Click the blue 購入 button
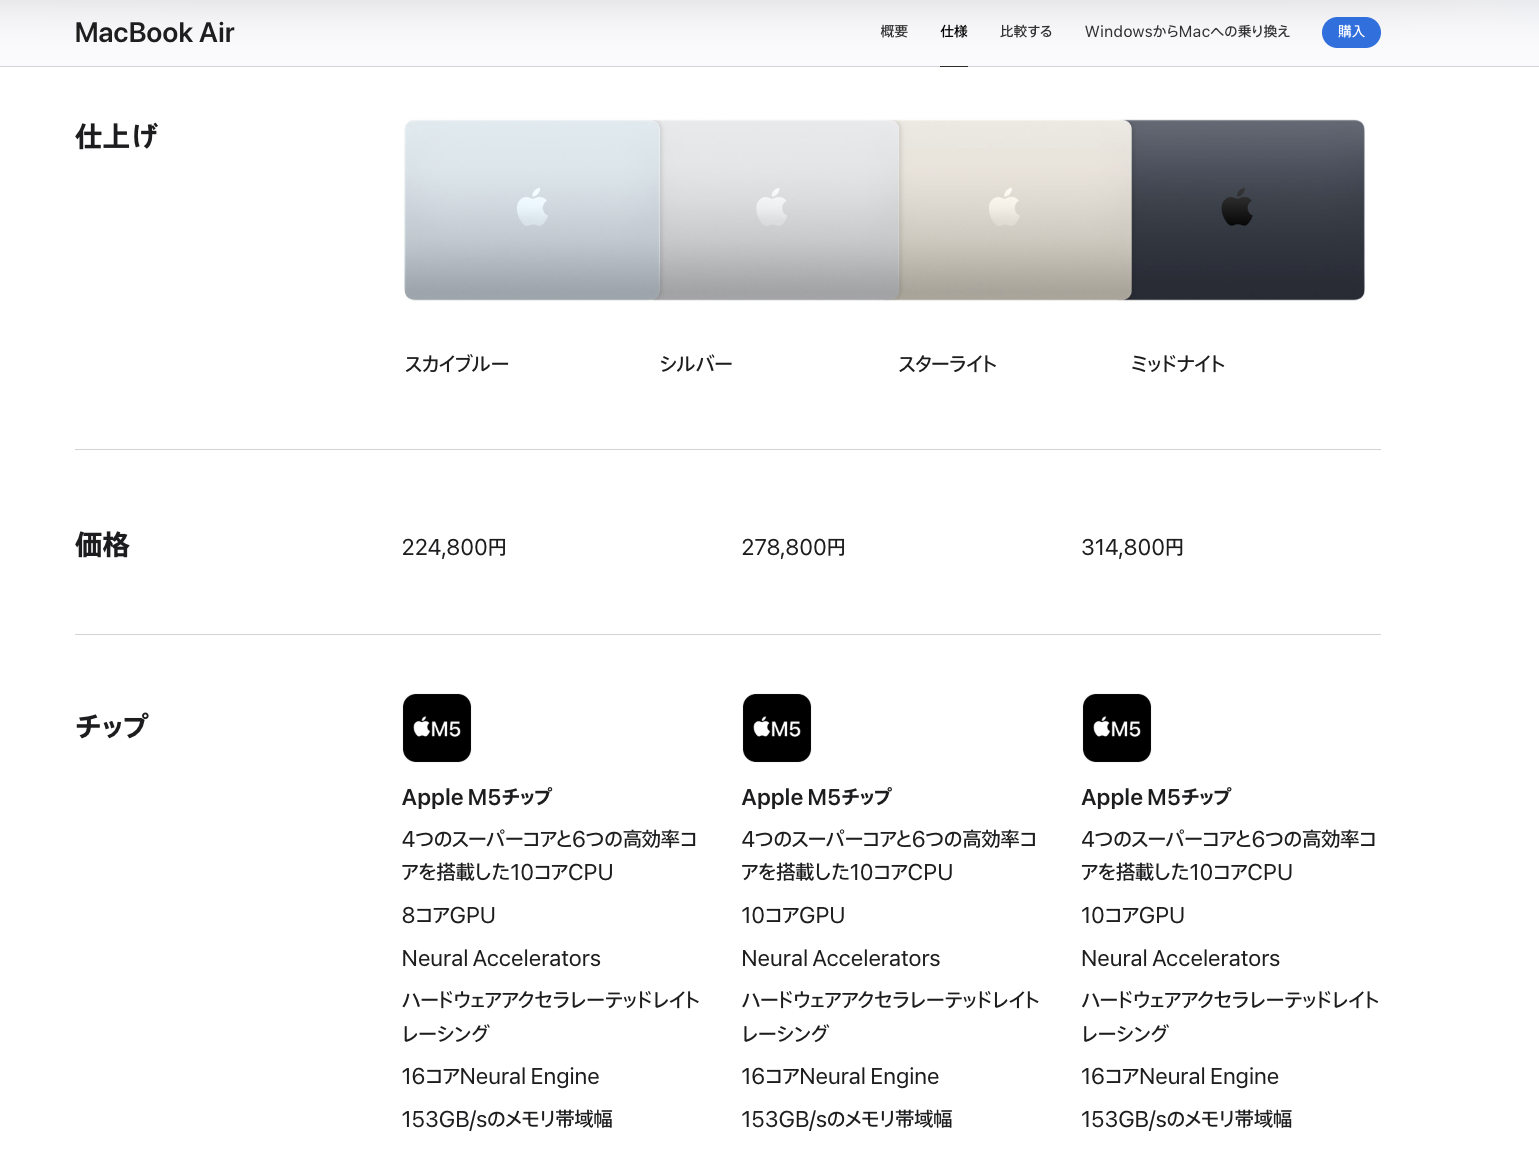The height and width of the screenshot is (1151, 1539). click(1351, 32)
